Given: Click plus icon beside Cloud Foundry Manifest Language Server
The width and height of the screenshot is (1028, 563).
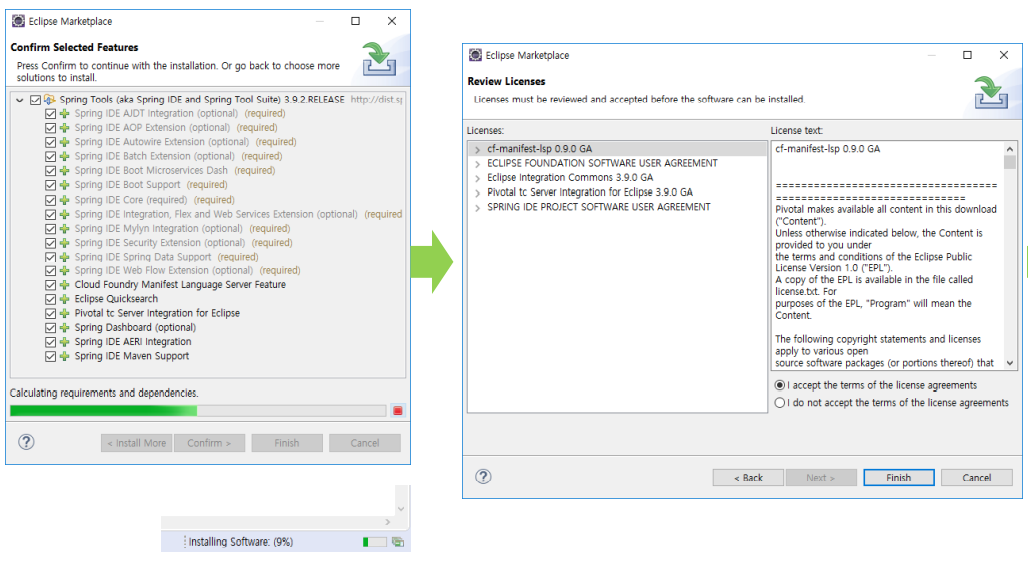Looking at the screenshot, I should pos(64,285).
